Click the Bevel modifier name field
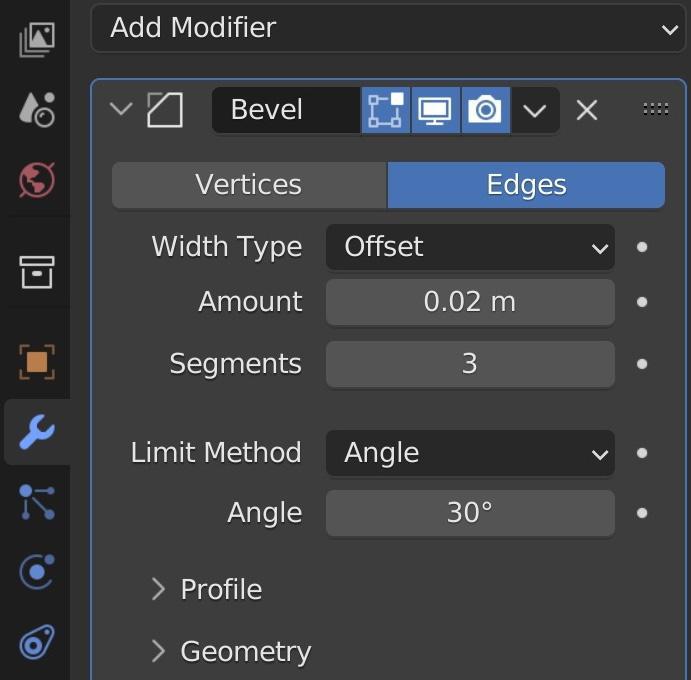This screenshot has width=691, height=680. 285,110
